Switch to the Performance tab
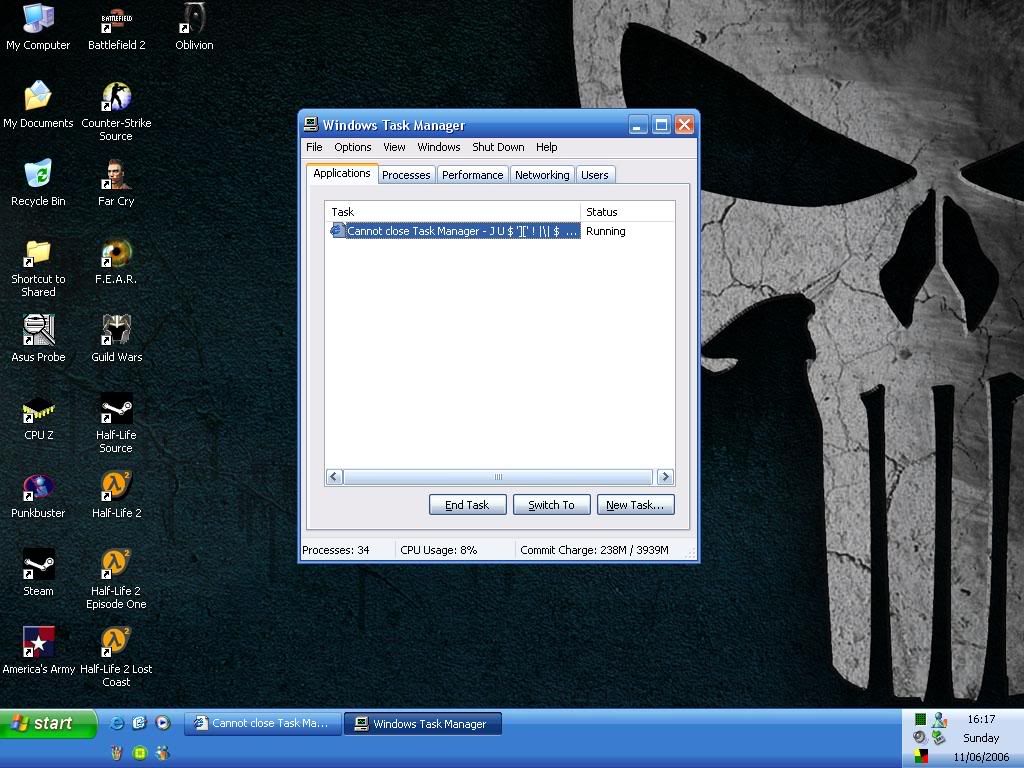This screenshot has height=768, width=1024. coord(472,175)
